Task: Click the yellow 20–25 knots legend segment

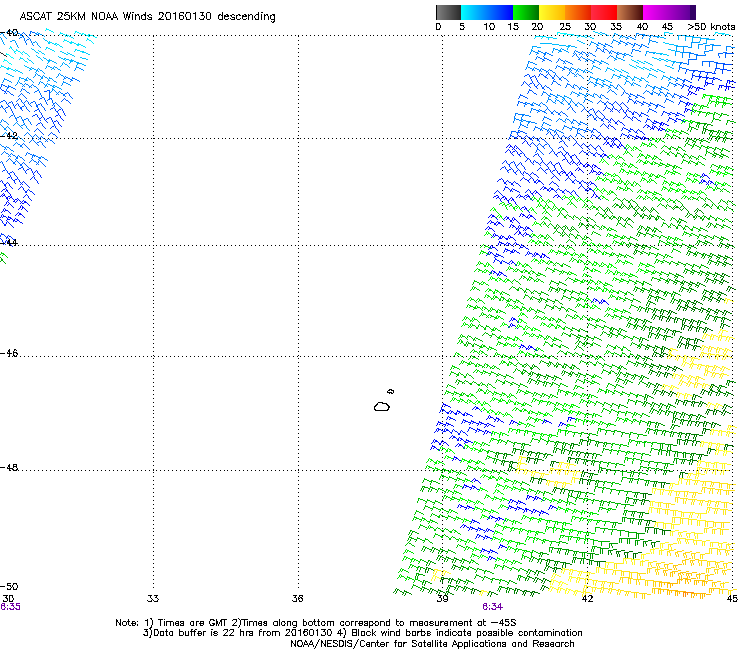Action: 552,12
